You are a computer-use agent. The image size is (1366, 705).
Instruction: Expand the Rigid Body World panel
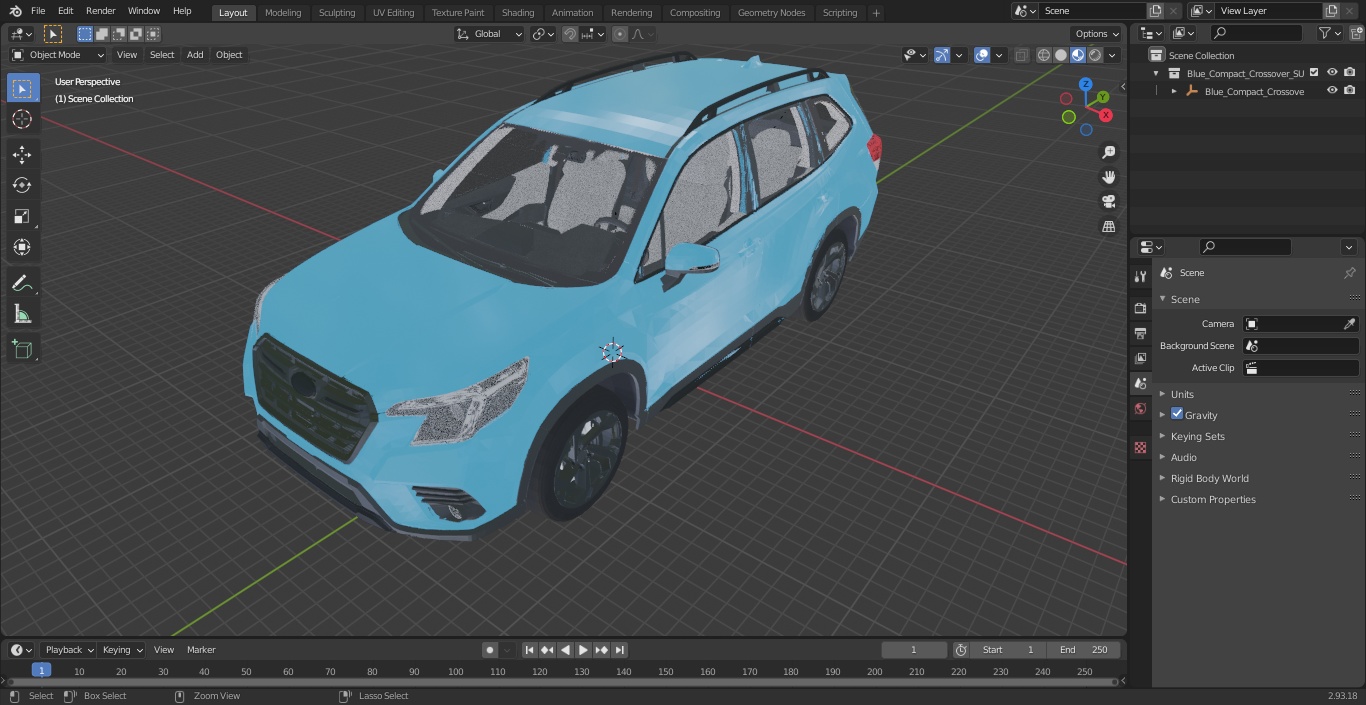(1209, 478)
